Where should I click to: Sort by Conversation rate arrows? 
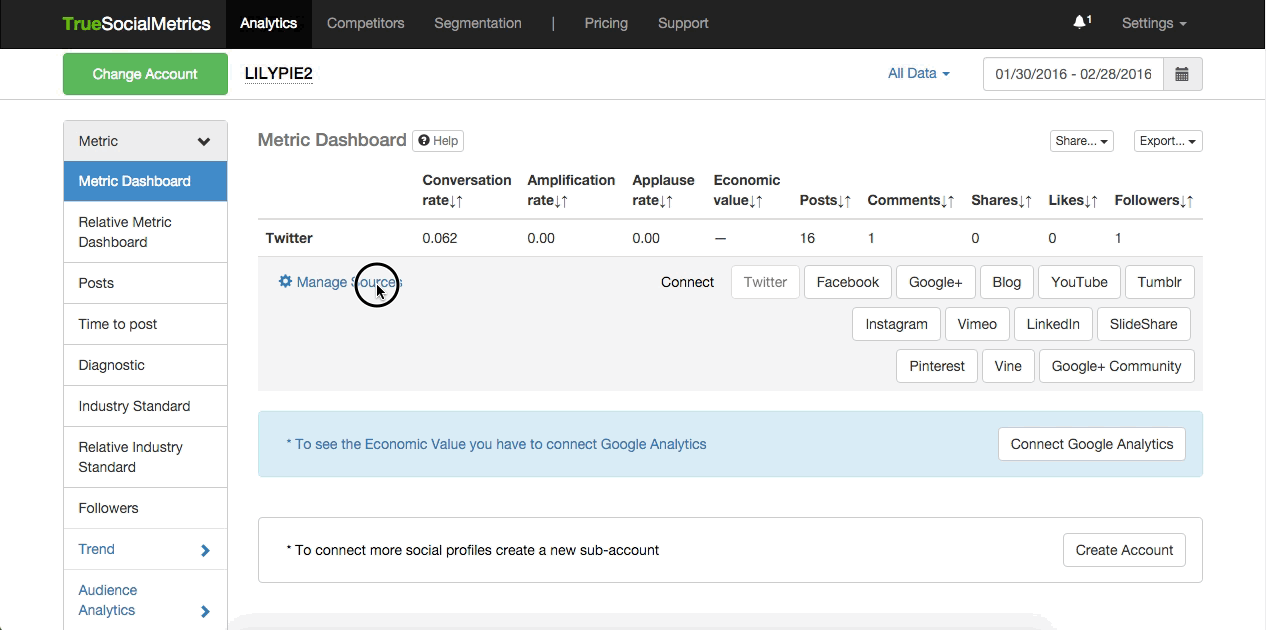point(456,201)
